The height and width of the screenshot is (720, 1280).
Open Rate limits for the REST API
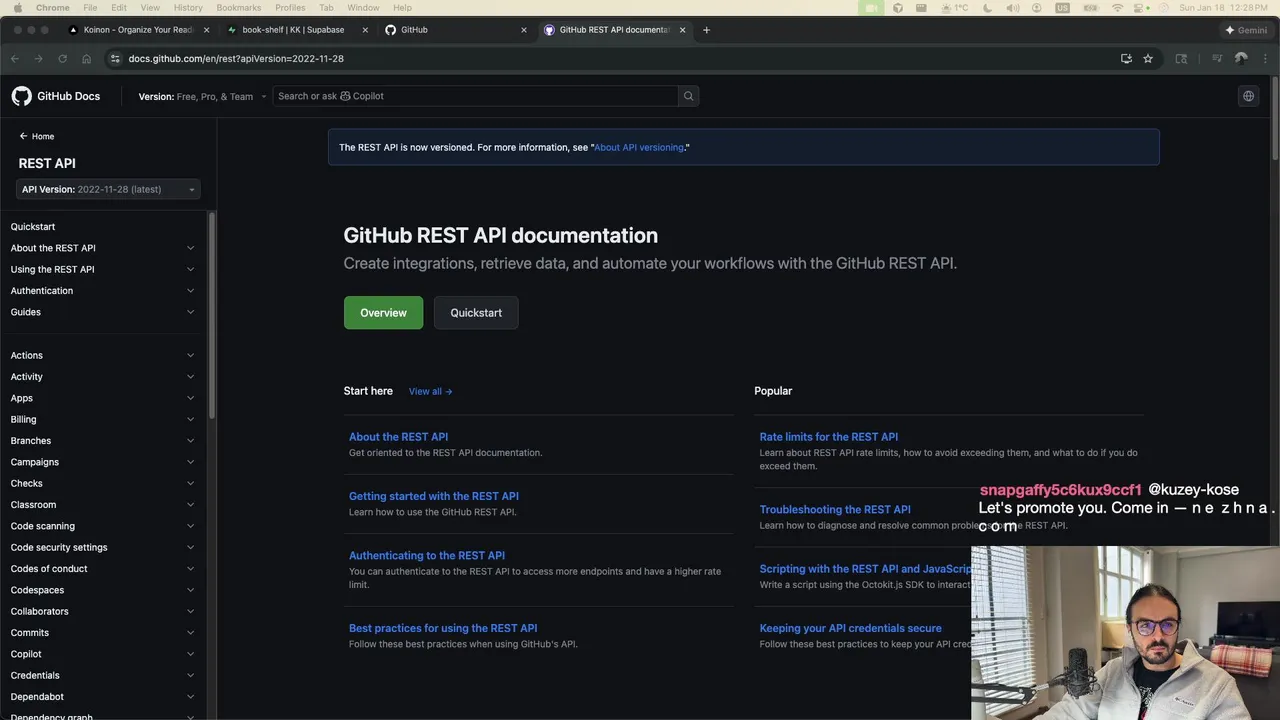coord(829,437)
